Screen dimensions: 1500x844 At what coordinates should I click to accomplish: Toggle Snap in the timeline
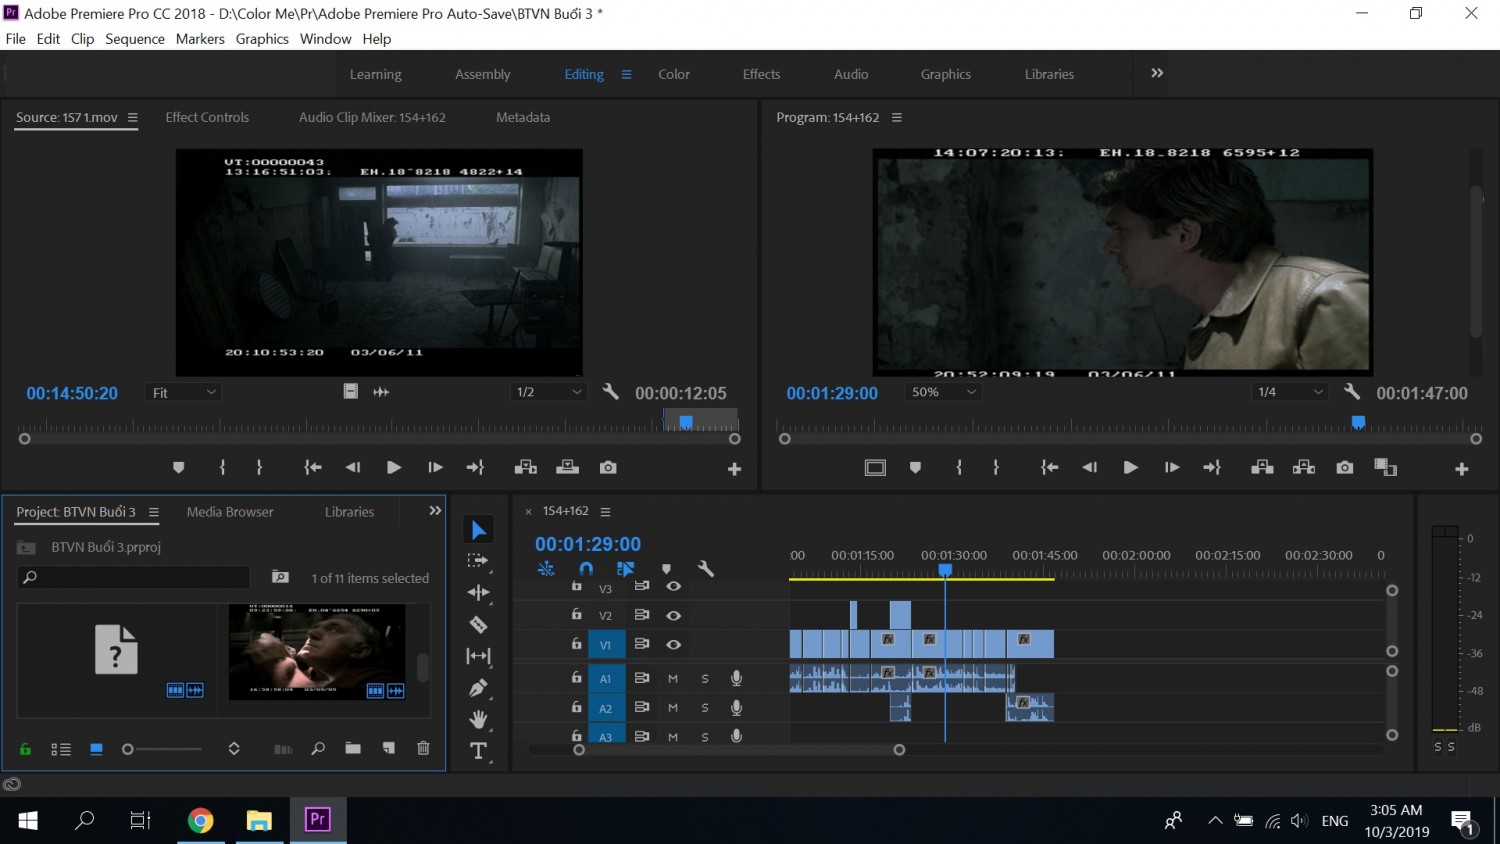(586, 569)
